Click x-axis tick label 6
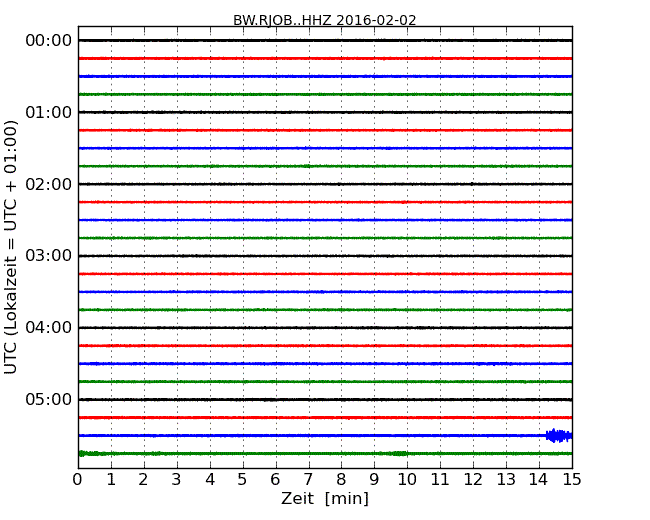The image size is (650, 520). pyautogui.click(x=276, y=480)
